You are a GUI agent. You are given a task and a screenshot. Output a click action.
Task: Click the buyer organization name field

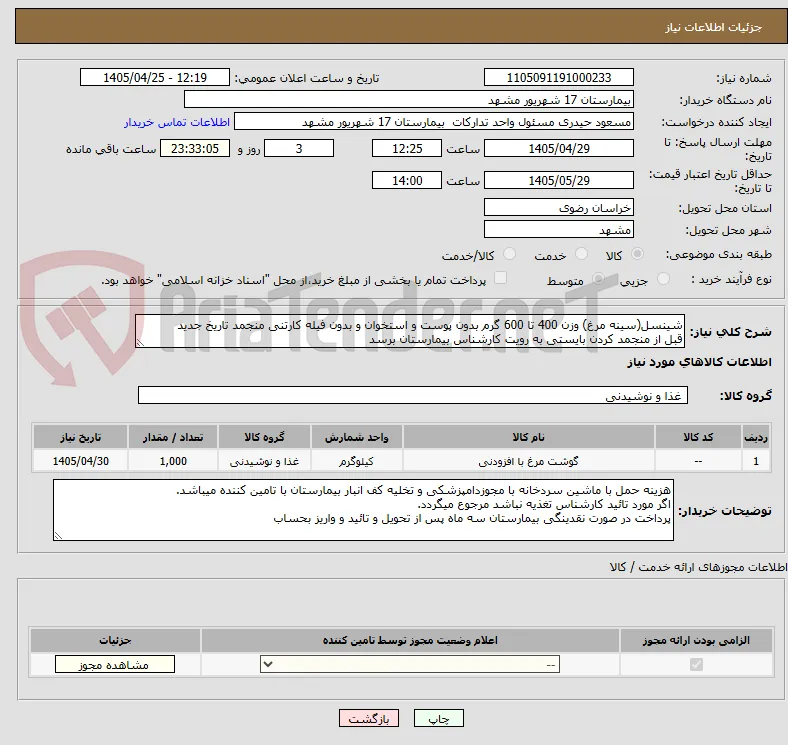click(409, 100)
